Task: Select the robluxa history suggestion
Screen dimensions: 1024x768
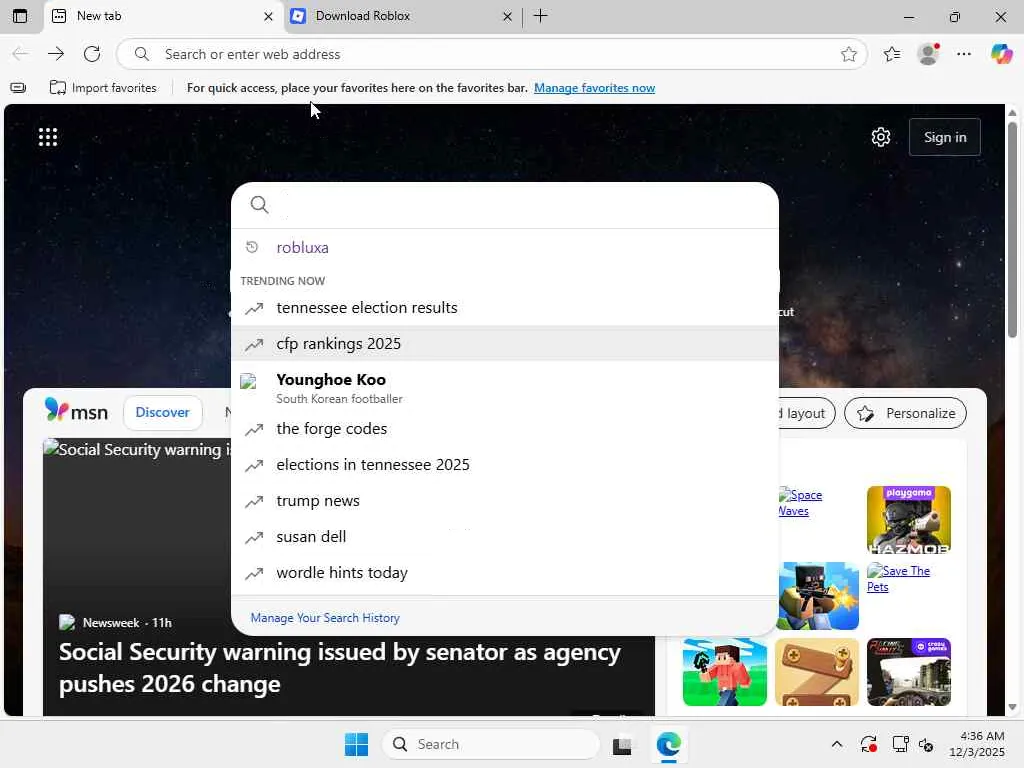Action: coord(505,248)
